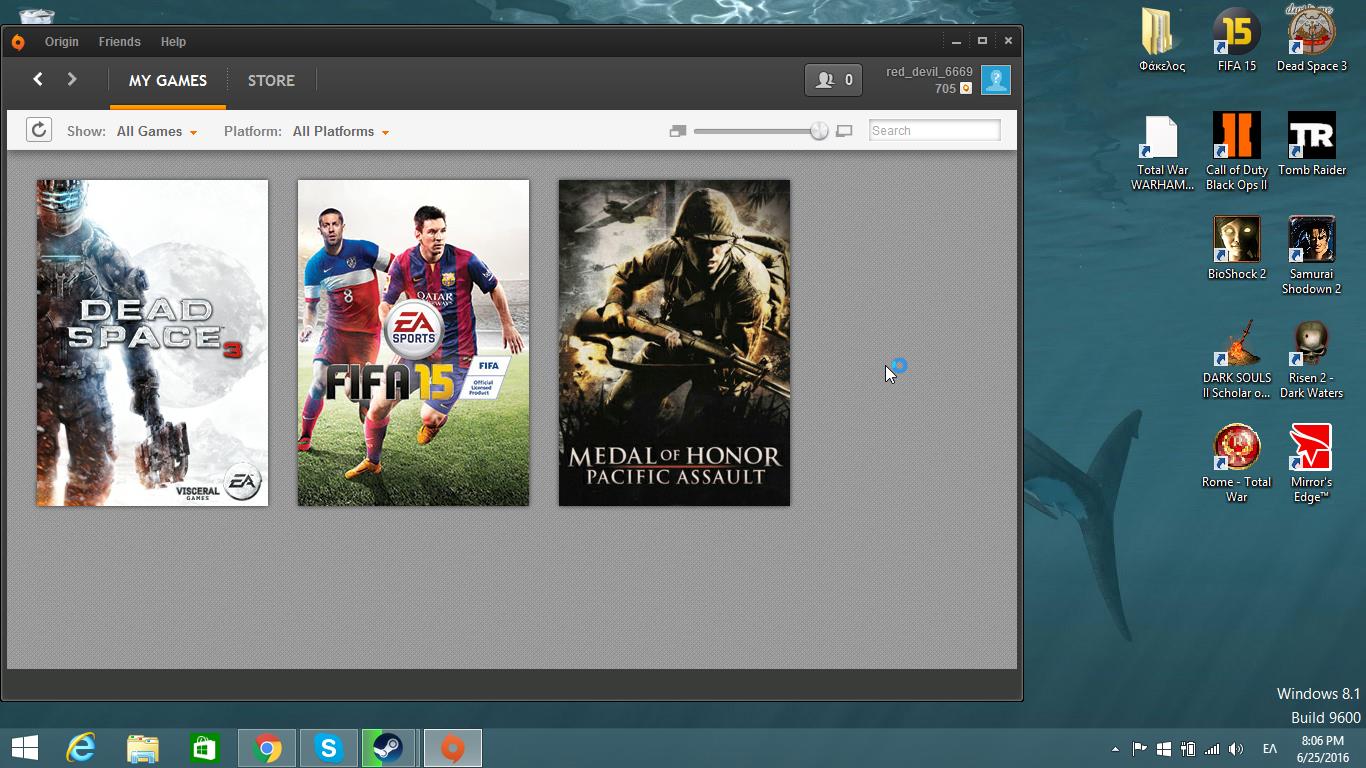Select the Samurai Shodown 2 shortcut
Screen dimensions: 1366x768
click(x=1312, y=256)
